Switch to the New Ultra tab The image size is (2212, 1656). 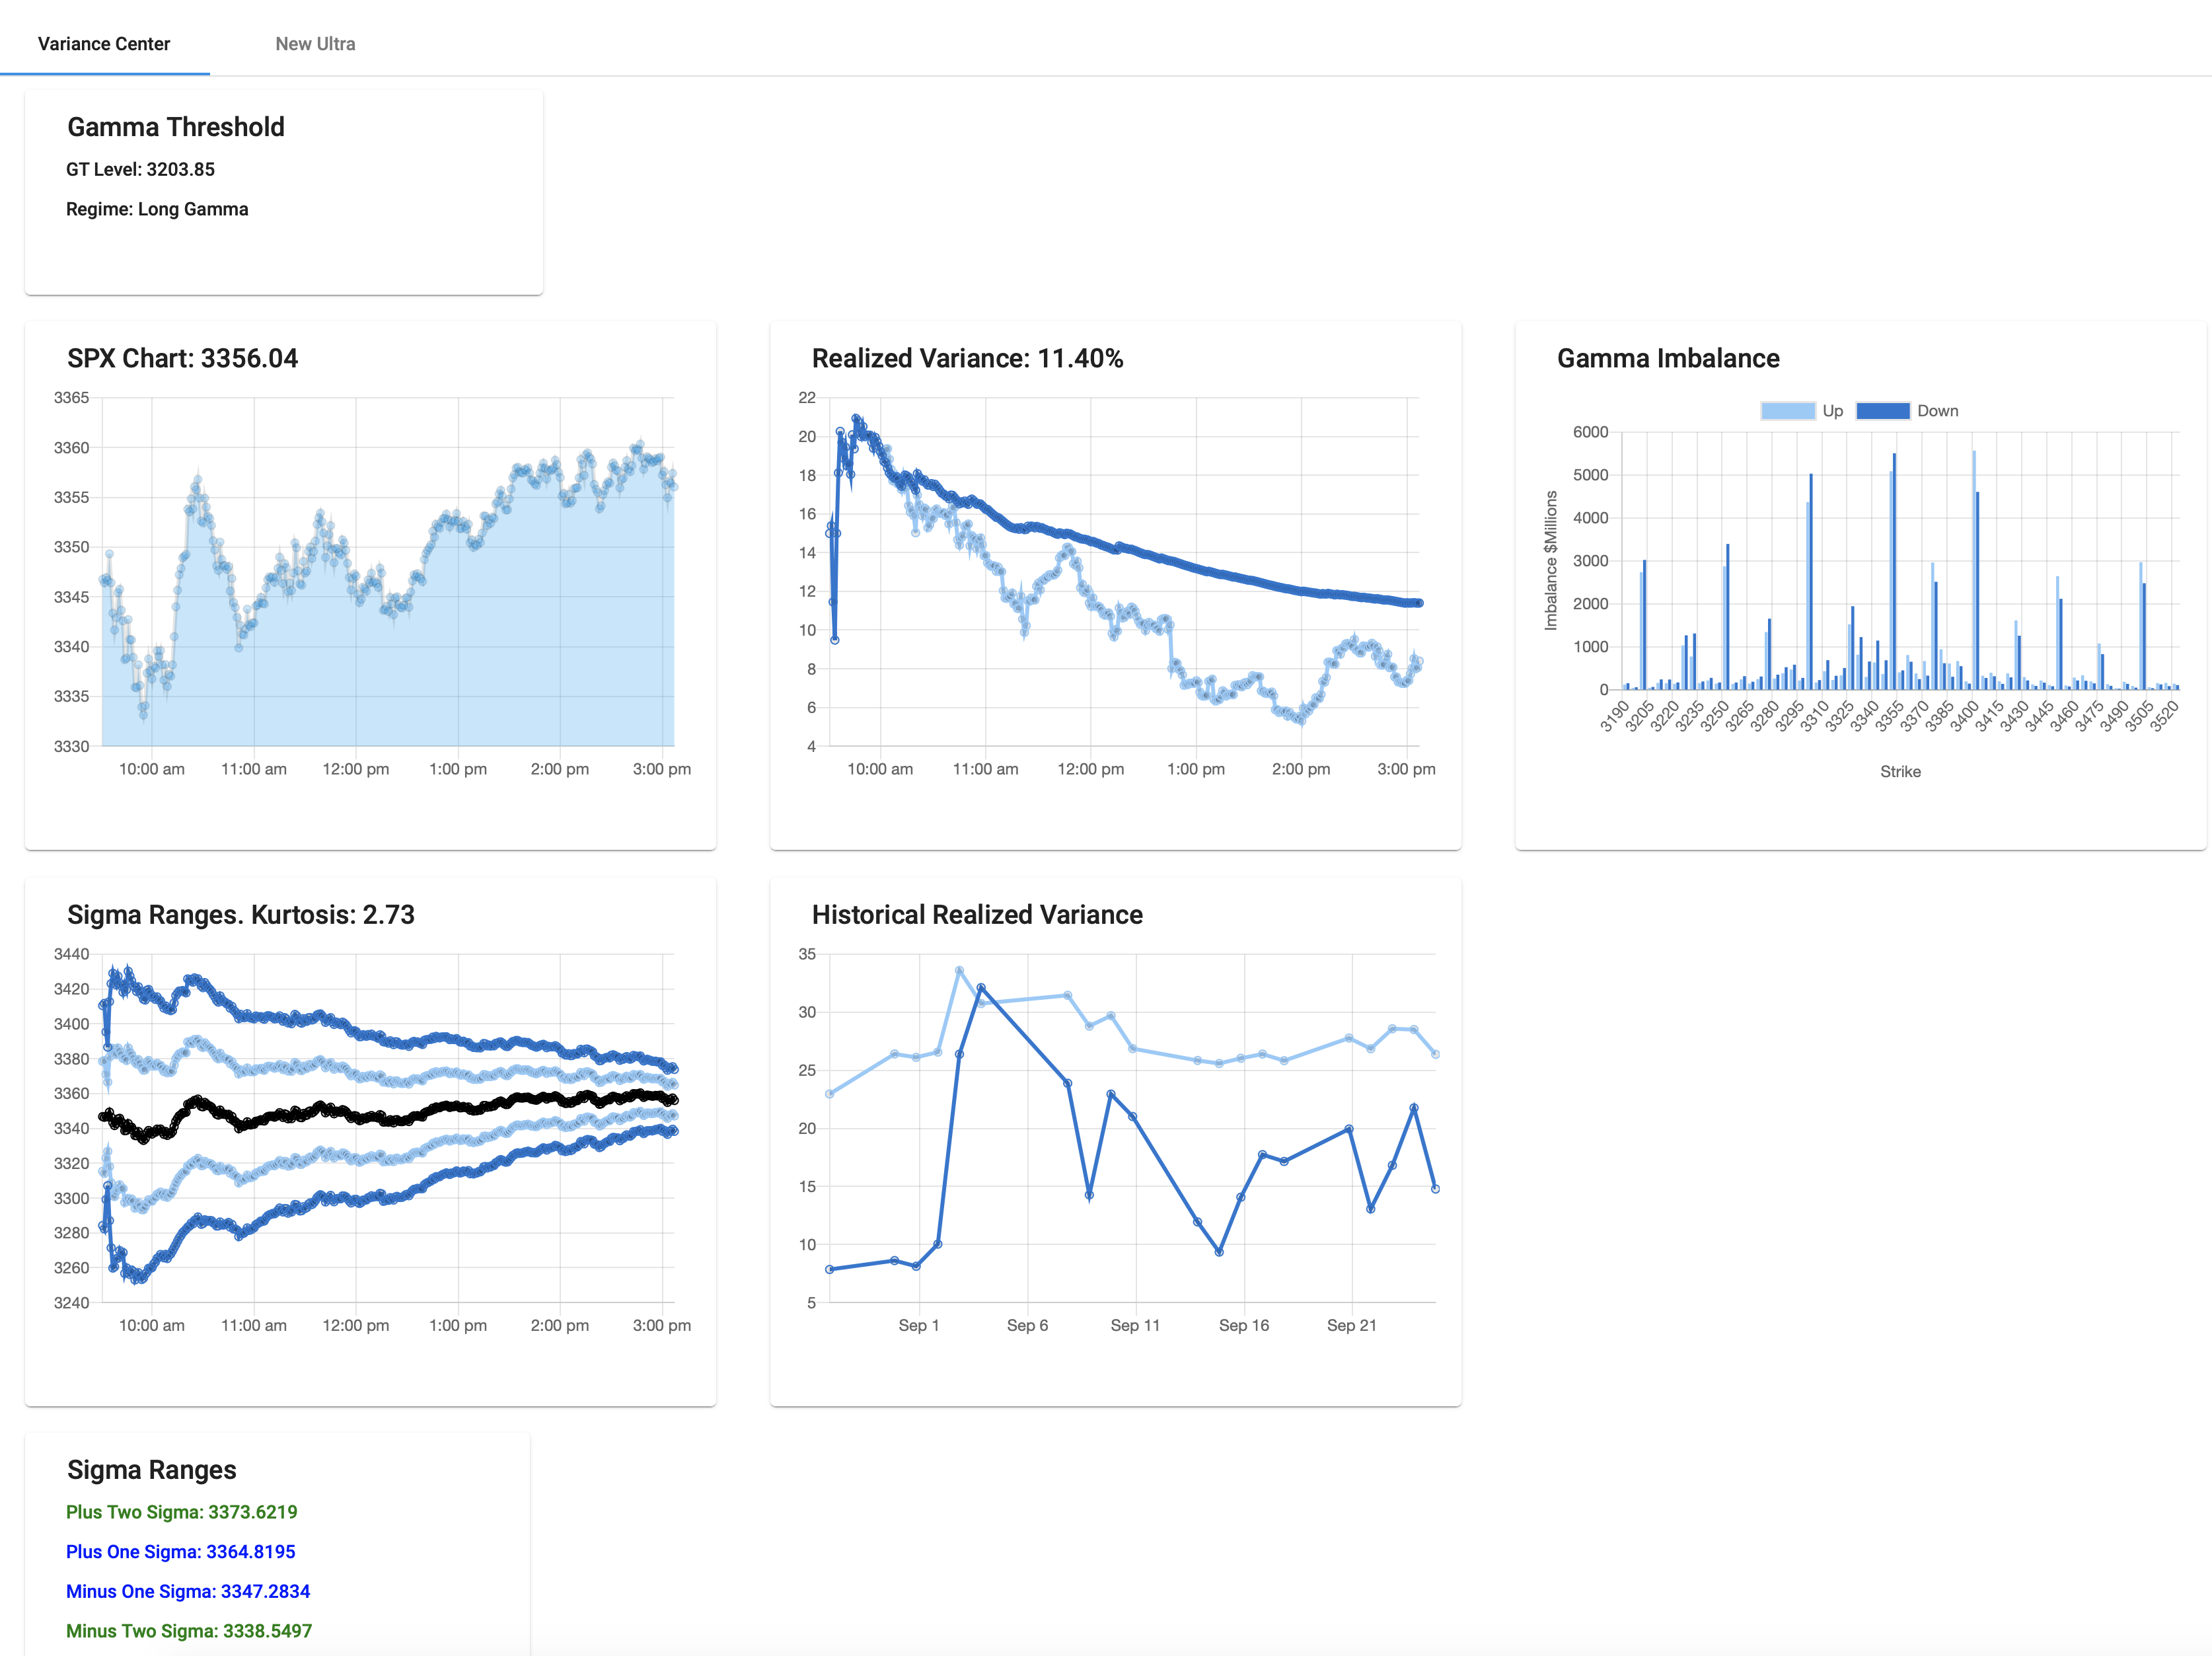pos(315,44)
